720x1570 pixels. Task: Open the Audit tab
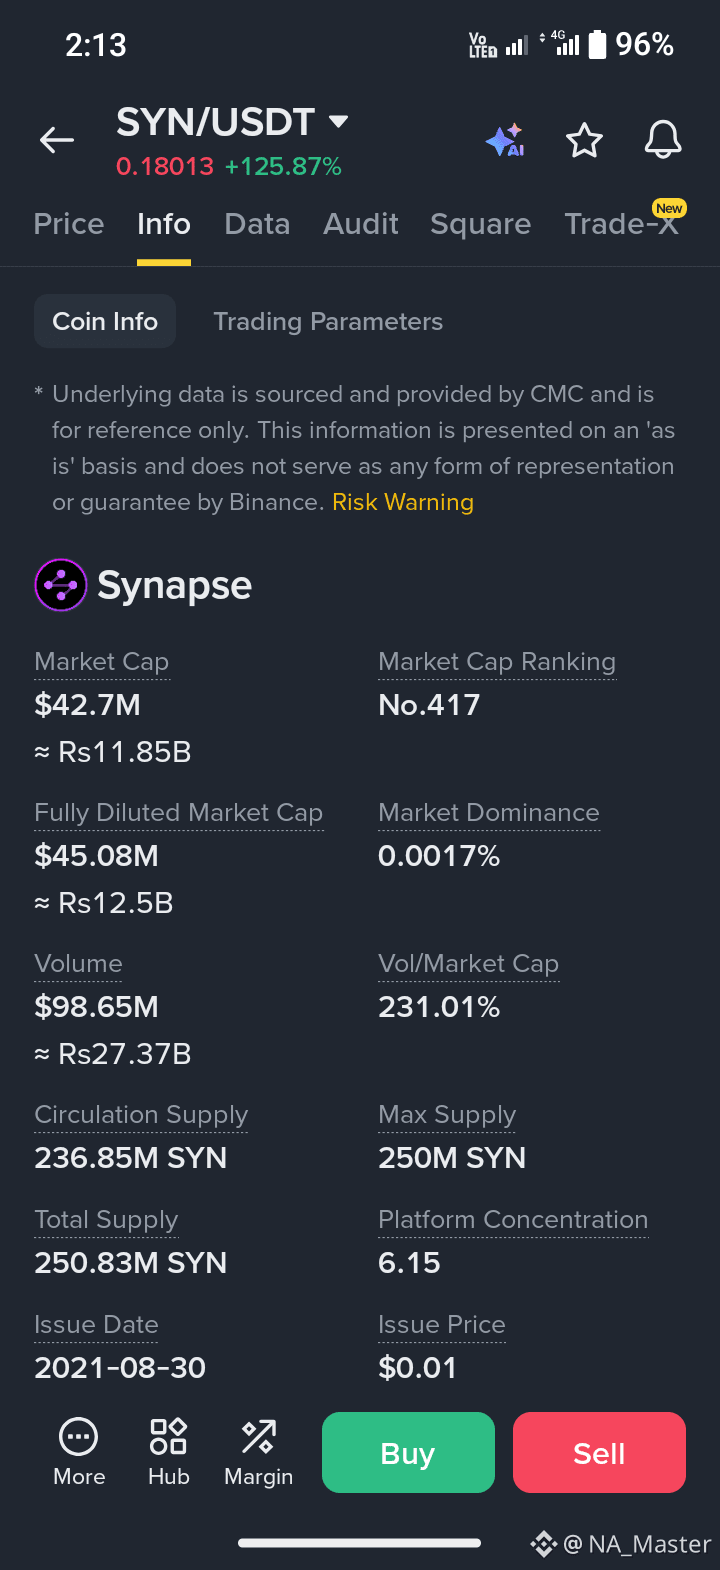tap(361, 224)
